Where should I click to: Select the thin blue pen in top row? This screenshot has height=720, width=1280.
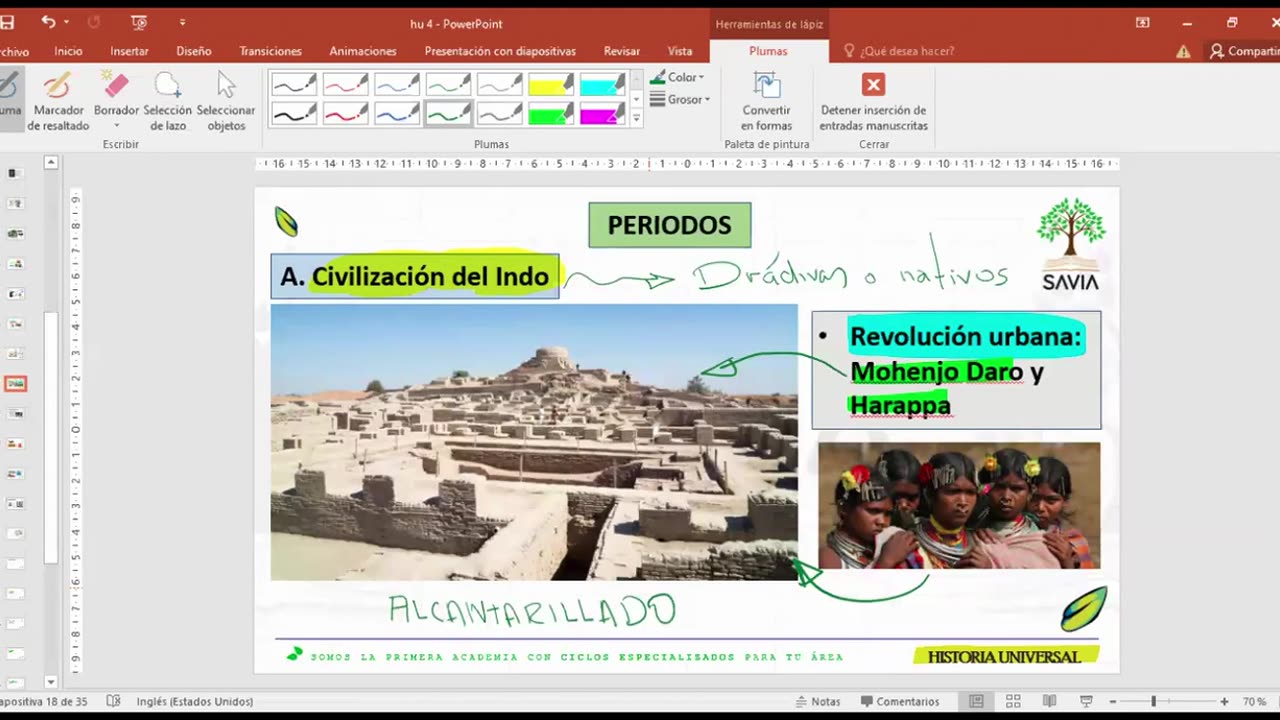(396, 85)
